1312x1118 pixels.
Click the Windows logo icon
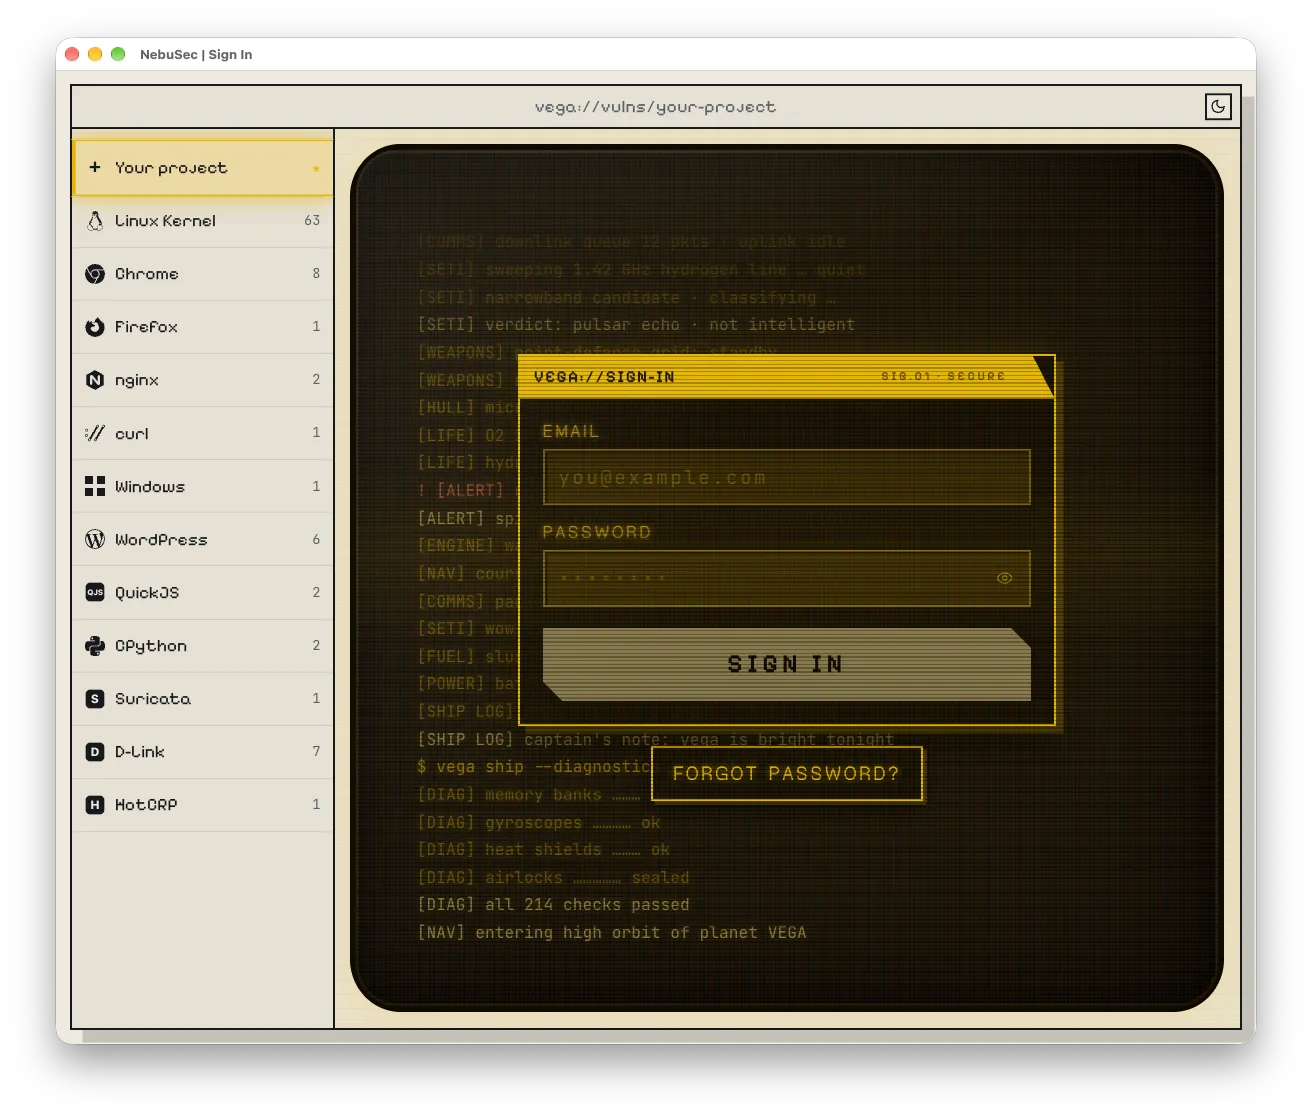pyautogui.click(x=95, y=486)
